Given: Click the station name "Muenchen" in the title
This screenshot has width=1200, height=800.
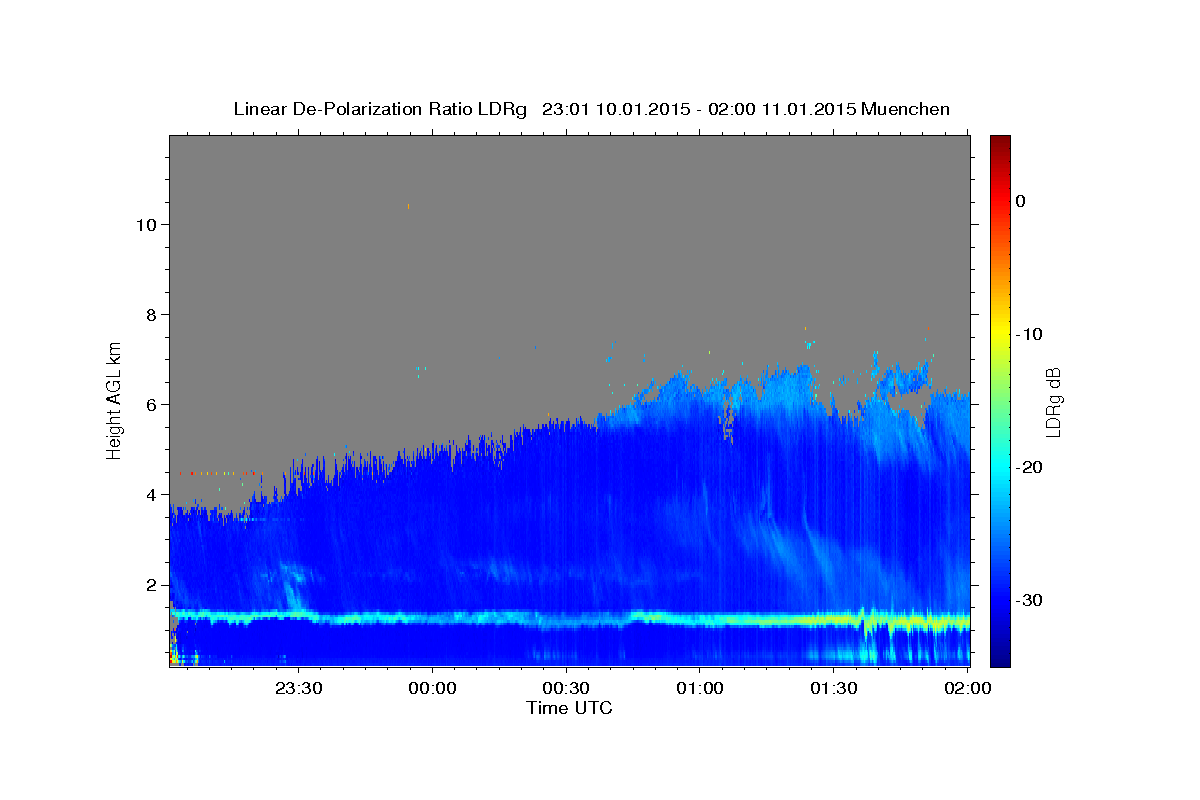Looking at the screenshot, I should click(906, 109).
